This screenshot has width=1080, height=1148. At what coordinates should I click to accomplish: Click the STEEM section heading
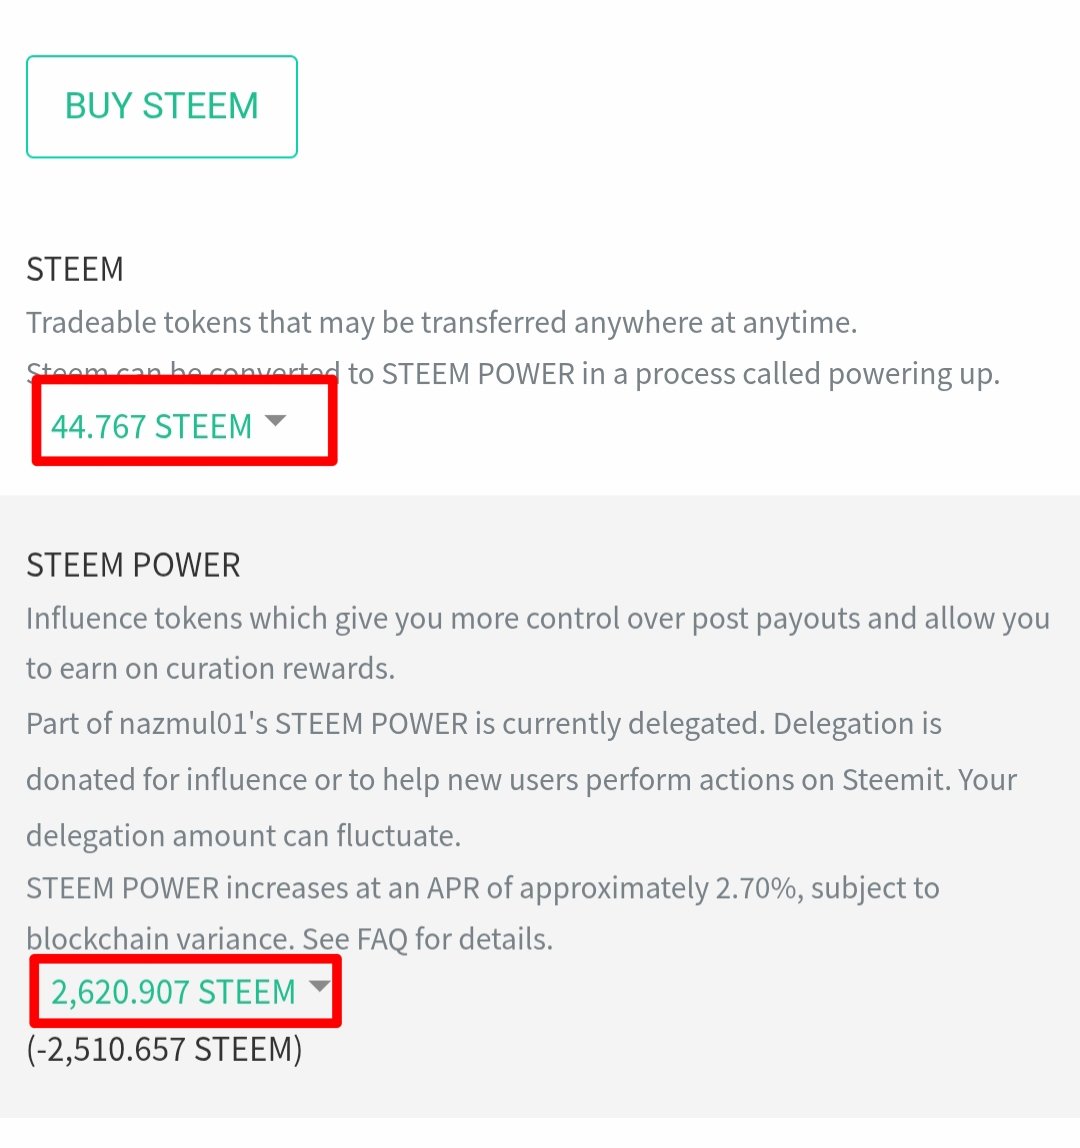[x=75, y=269]
